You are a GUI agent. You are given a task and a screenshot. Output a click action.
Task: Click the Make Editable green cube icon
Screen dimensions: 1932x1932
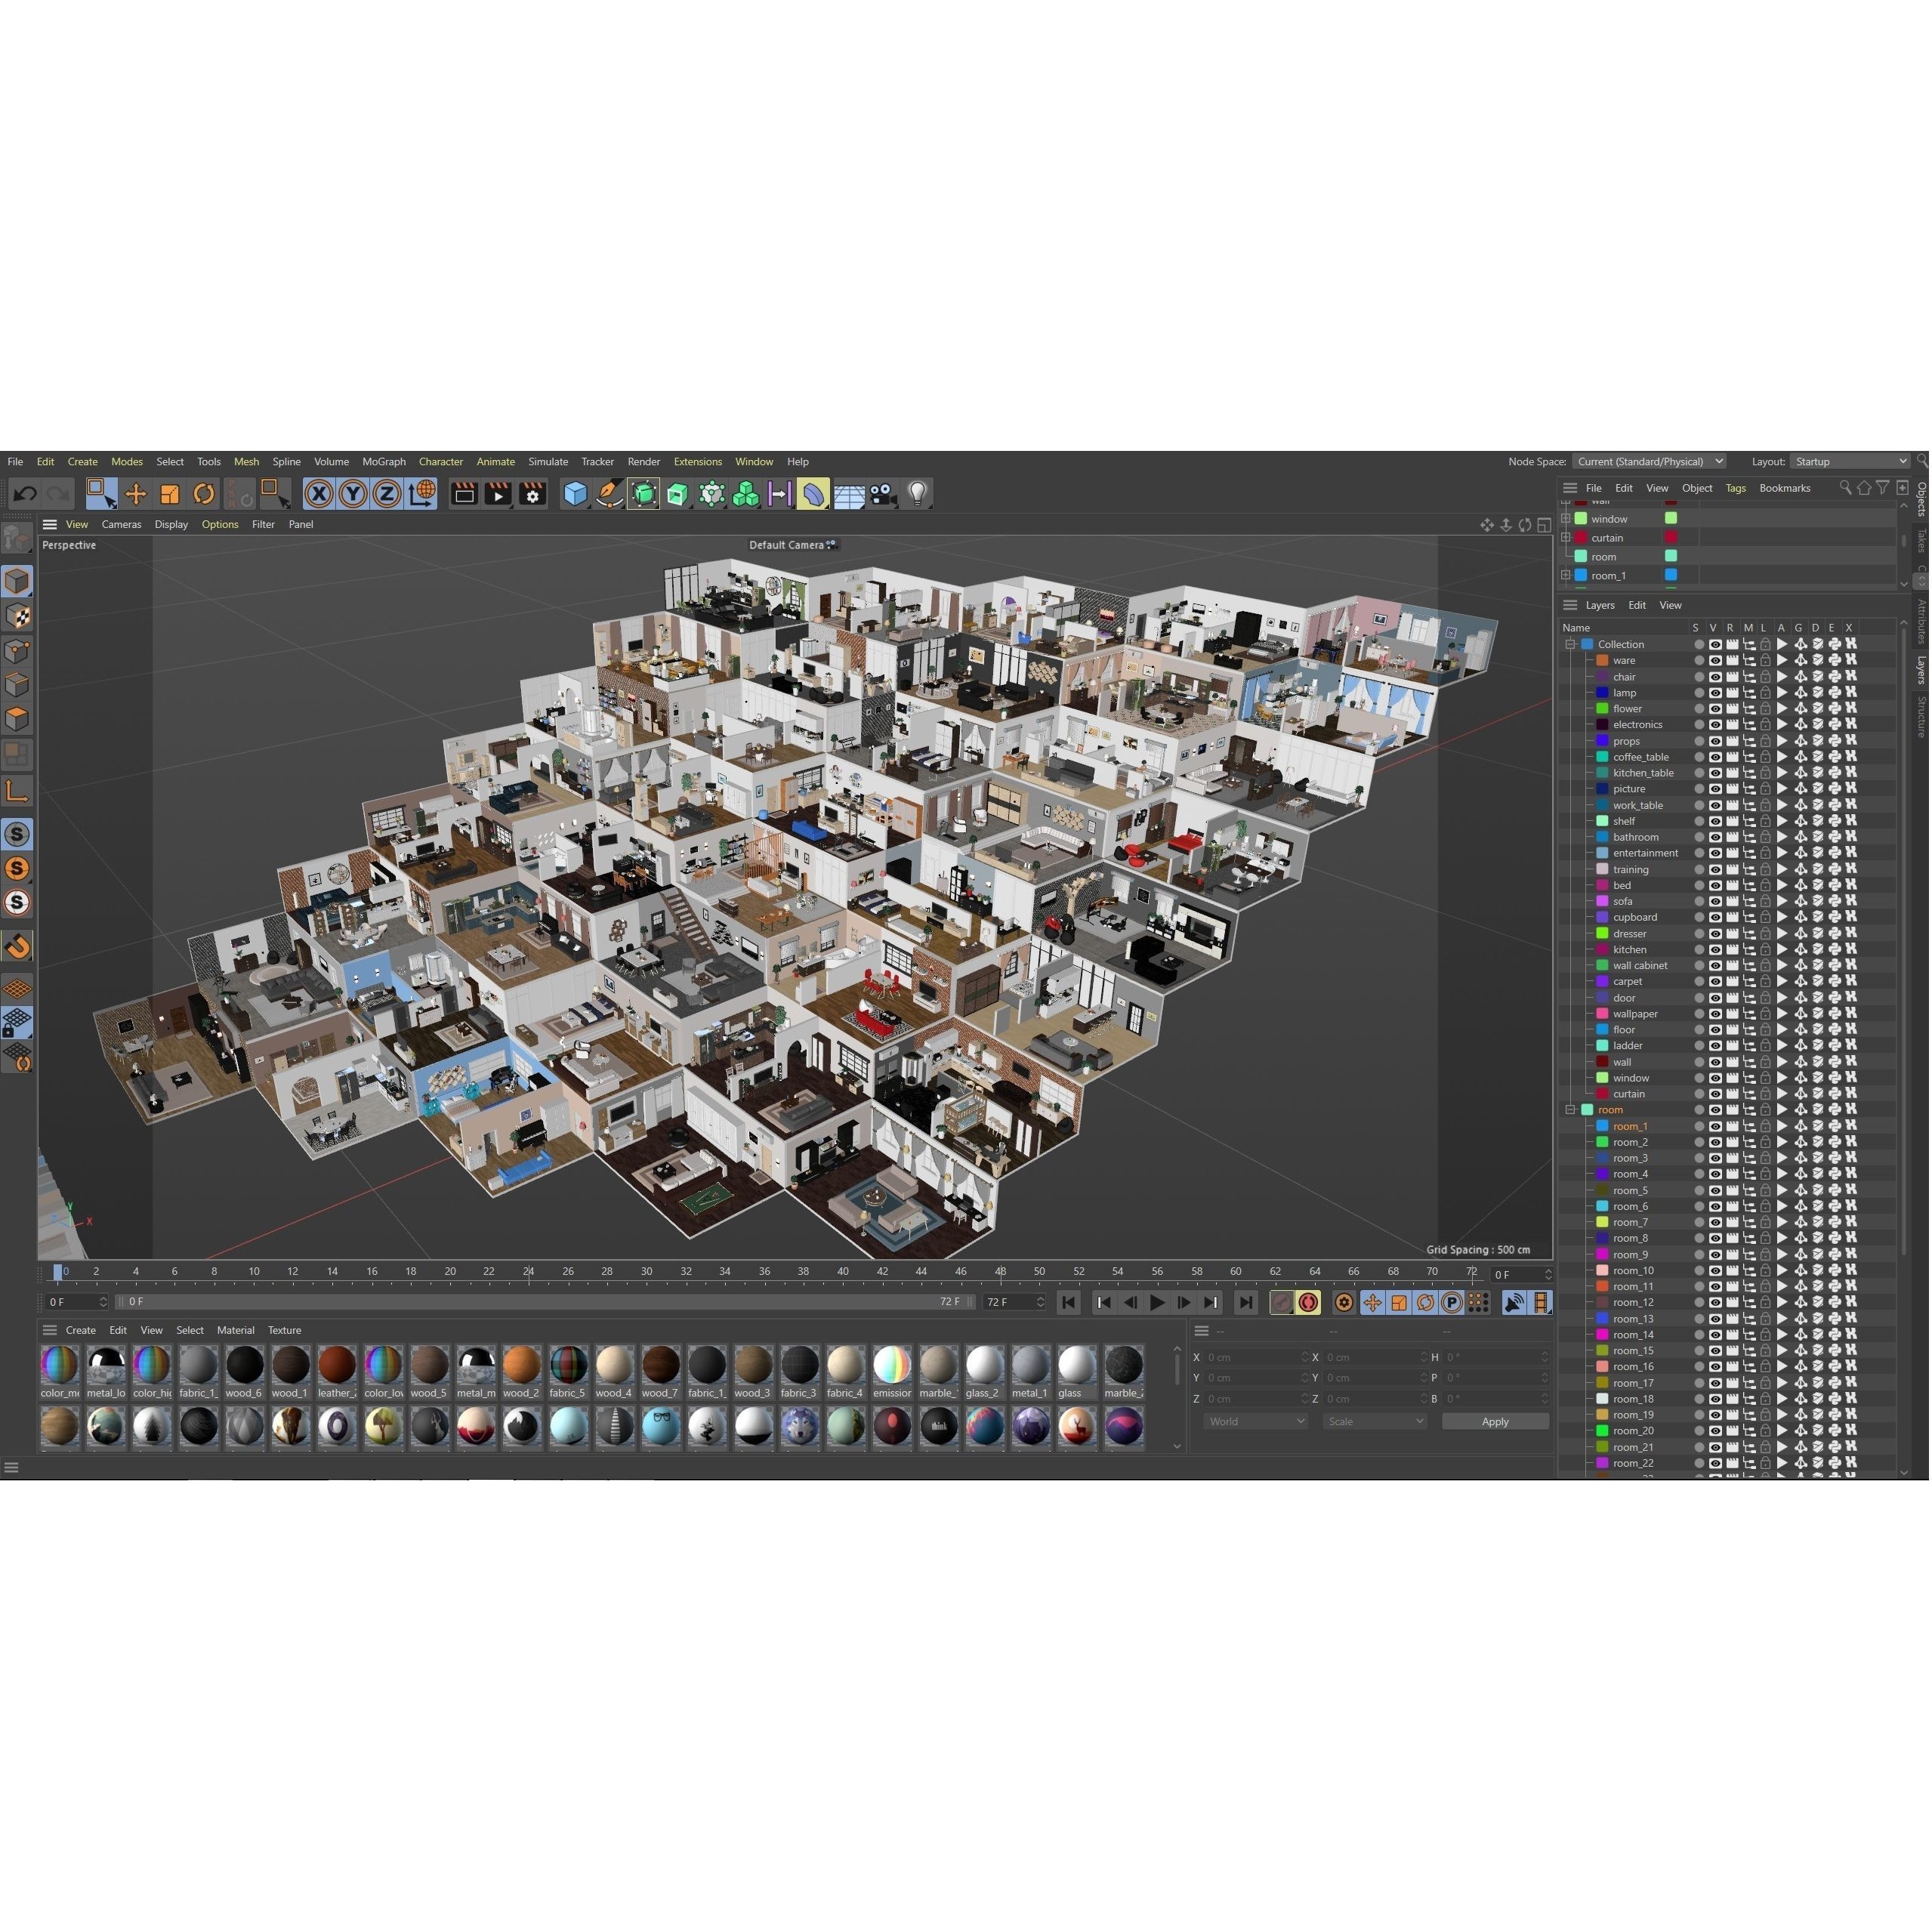click(645, 493)
